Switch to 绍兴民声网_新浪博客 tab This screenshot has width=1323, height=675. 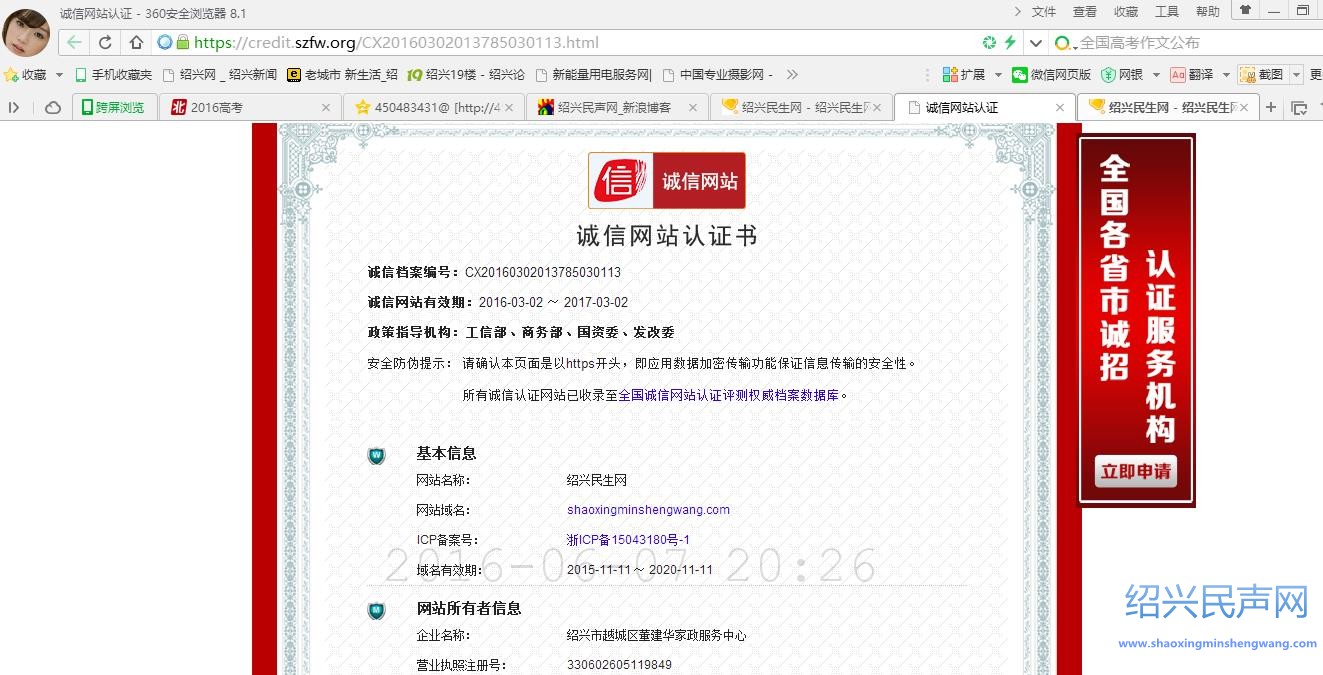point(617,108)
